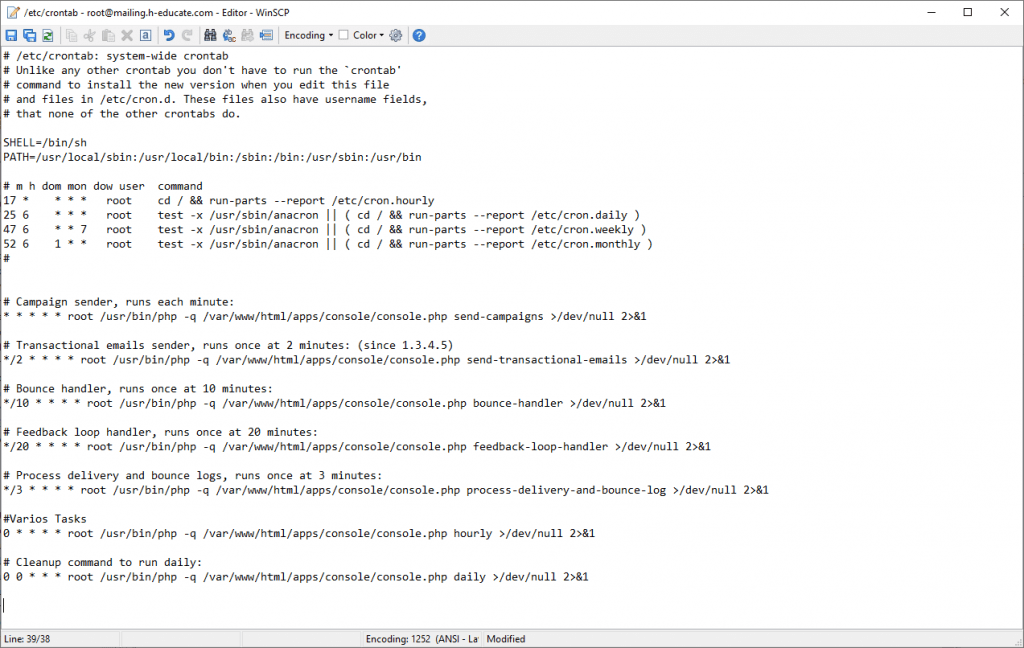Reload the file from server

point(48,35)
